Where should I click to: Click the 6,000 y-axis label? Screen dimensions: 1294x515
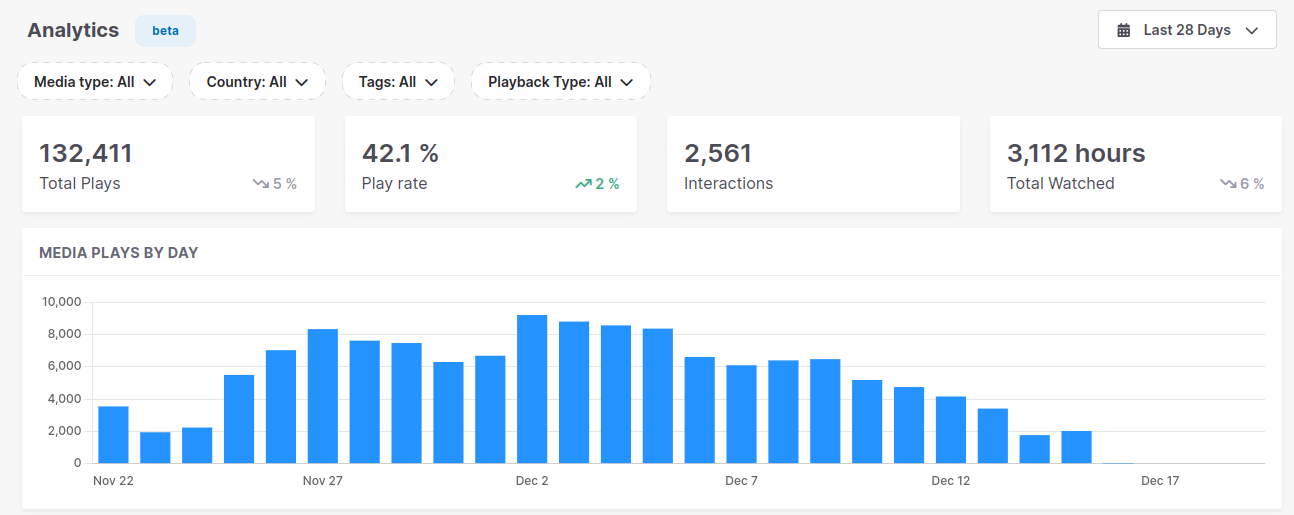[x=65, y=366]
